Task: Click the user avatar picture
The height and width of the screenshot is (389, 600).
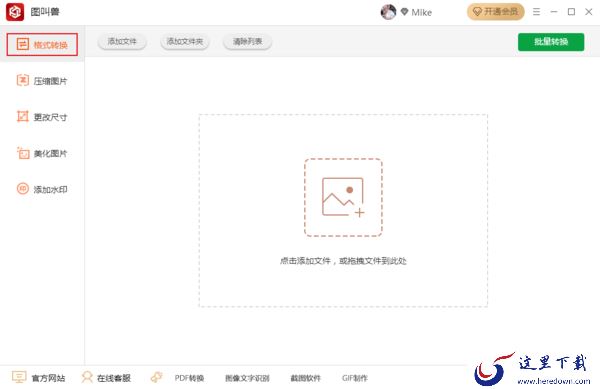Action: click(x=388, y=12)
